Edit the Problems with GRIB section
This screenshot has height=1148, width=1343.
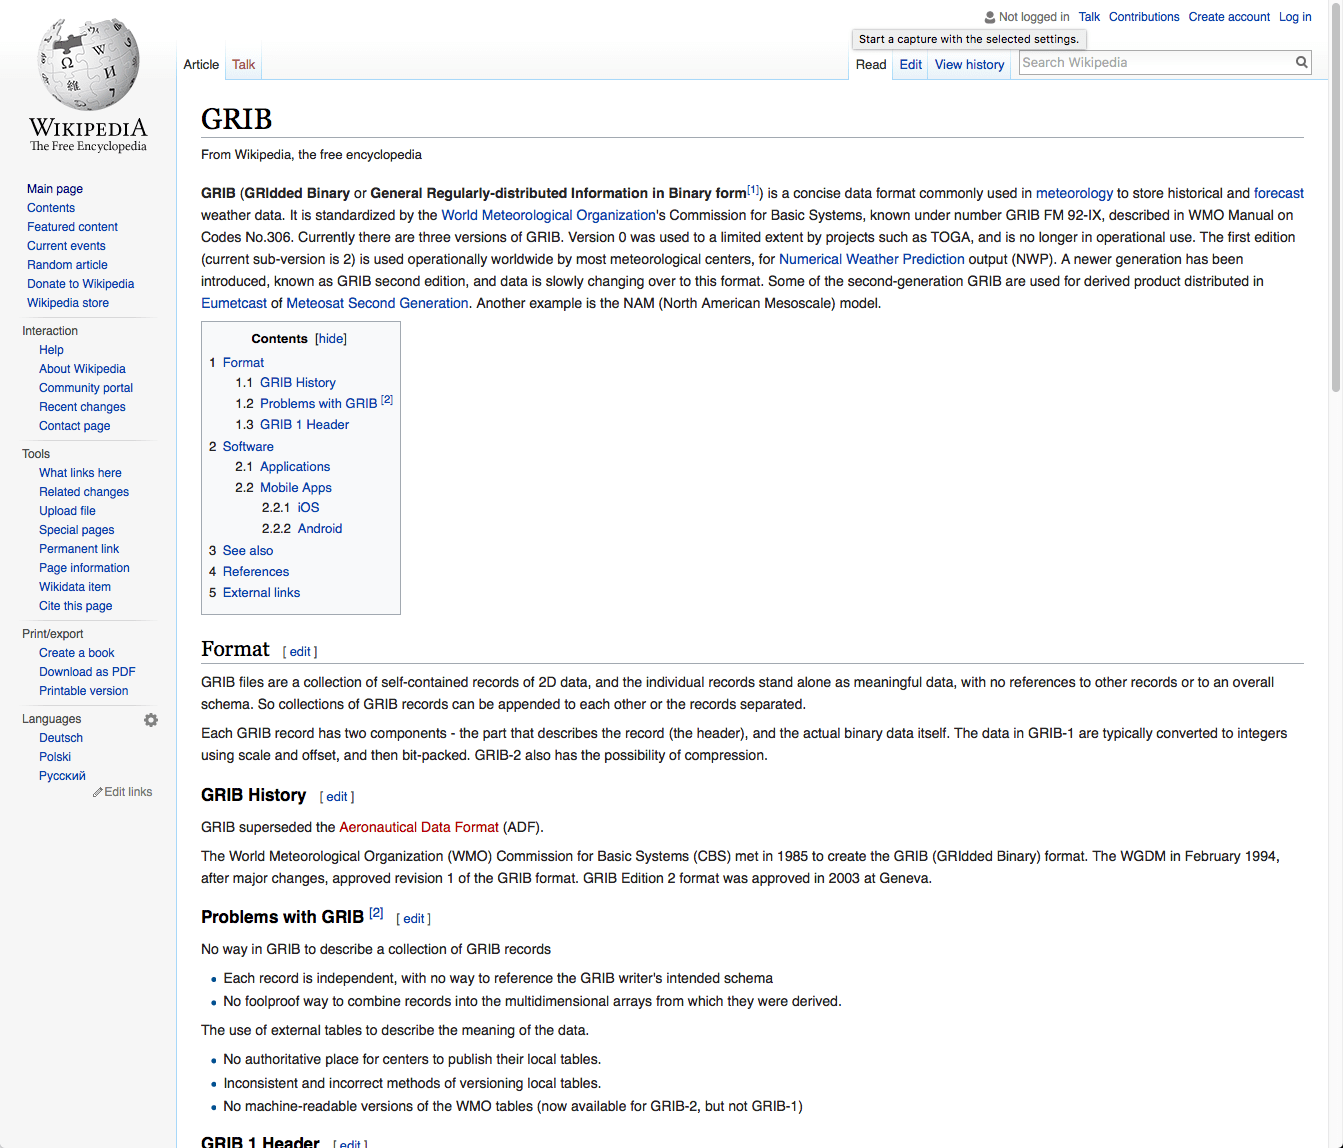tap(414, 919)
